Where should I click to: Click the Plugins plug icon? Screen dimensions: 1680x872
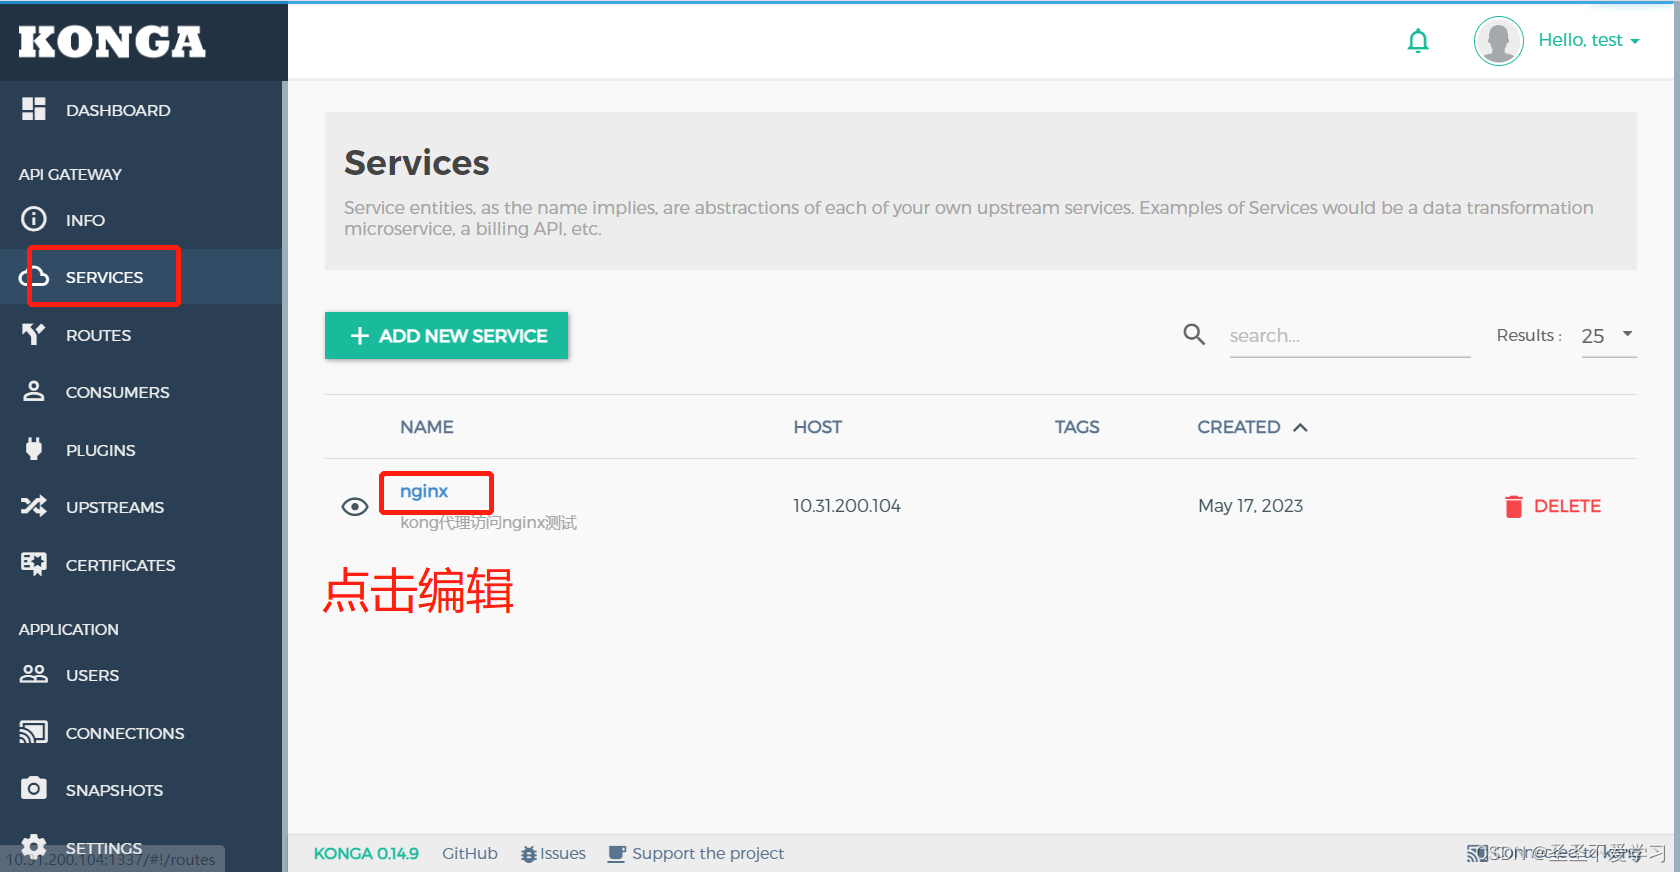pos(34,449)
